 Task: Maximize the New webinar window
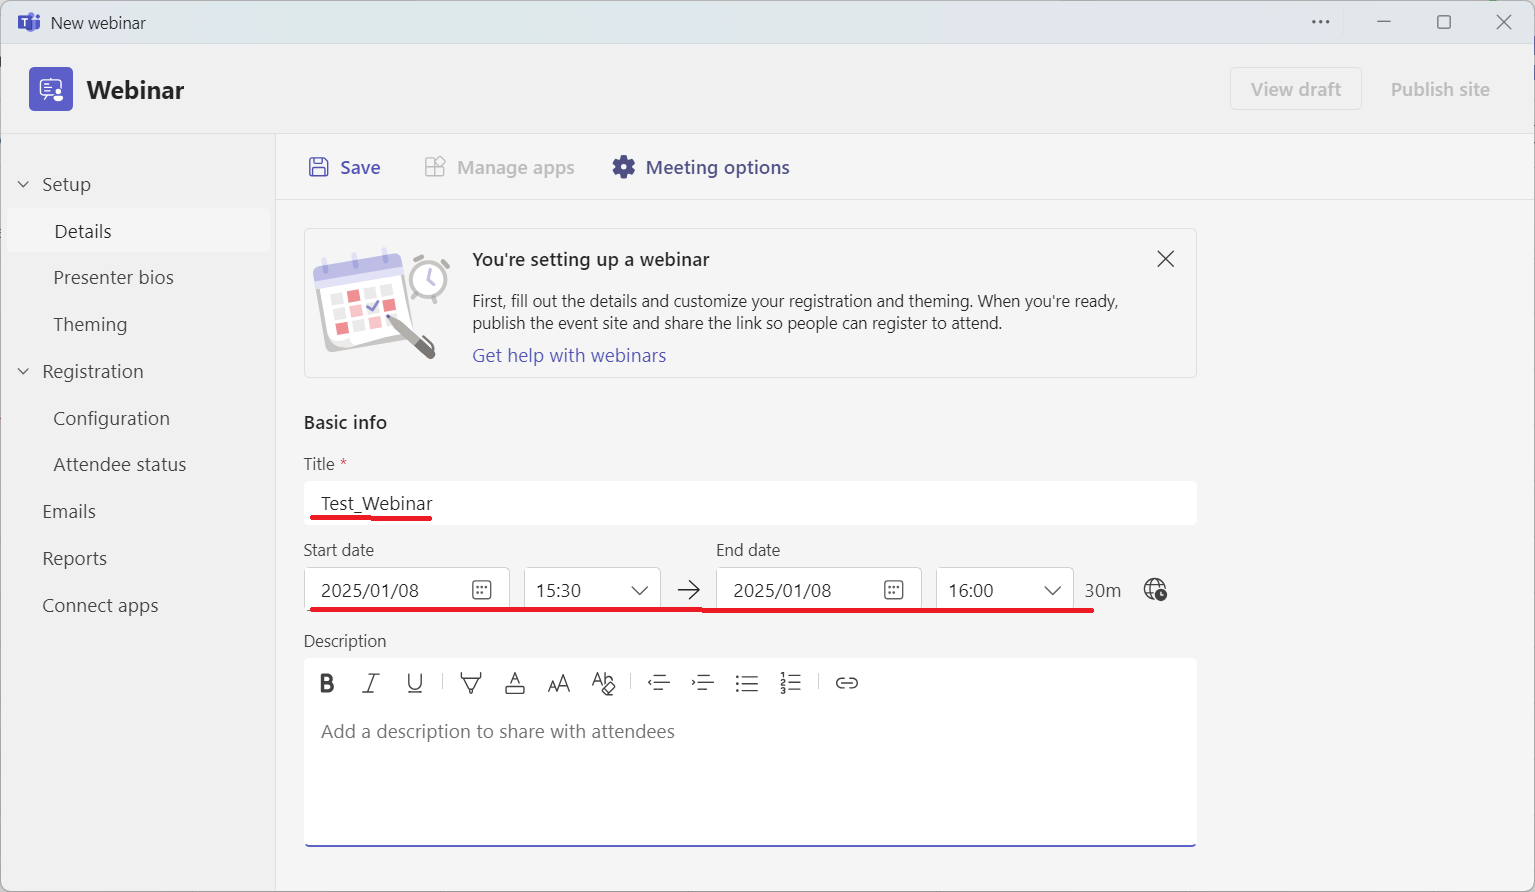(x=1444, y=22)
